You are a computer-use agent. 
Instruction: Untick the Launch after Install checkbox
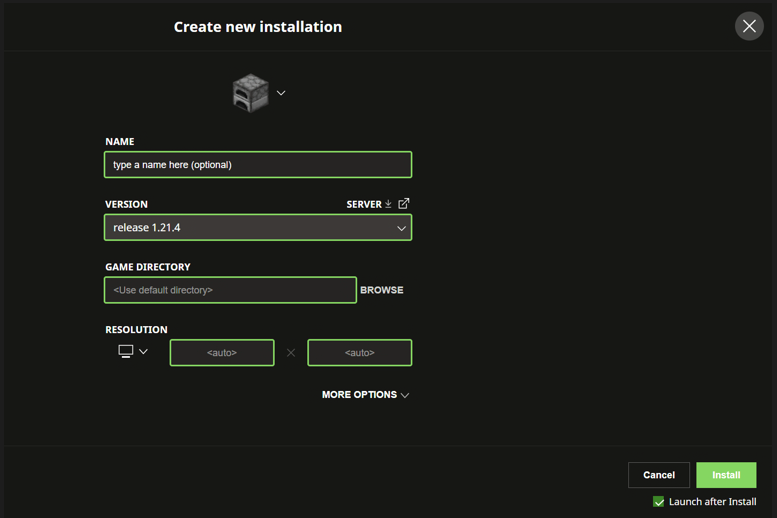coord(658,502)
